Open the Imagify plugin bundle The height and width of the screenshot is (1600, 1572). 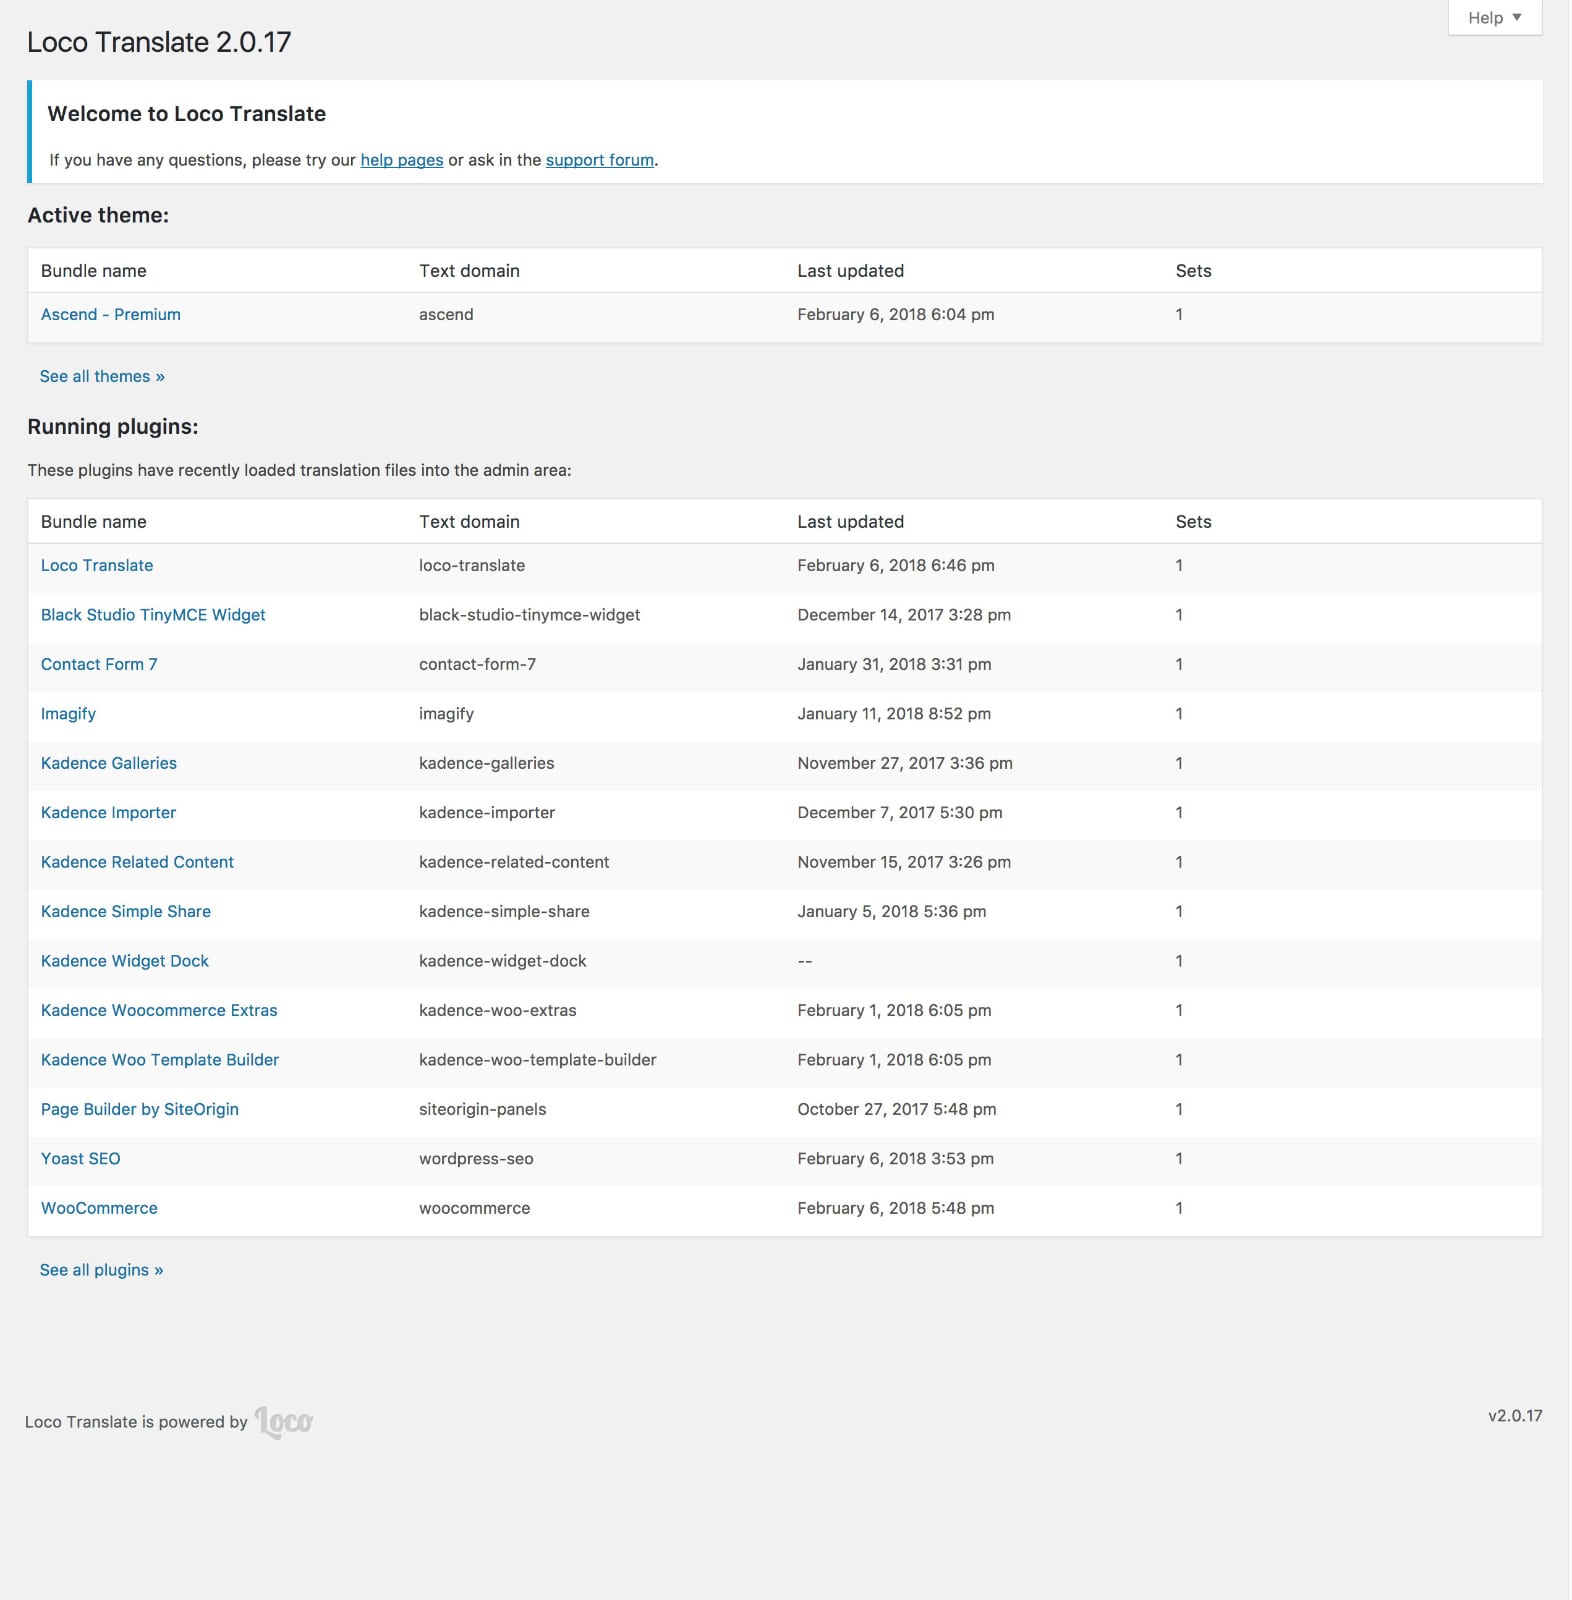tap(68, 714)
